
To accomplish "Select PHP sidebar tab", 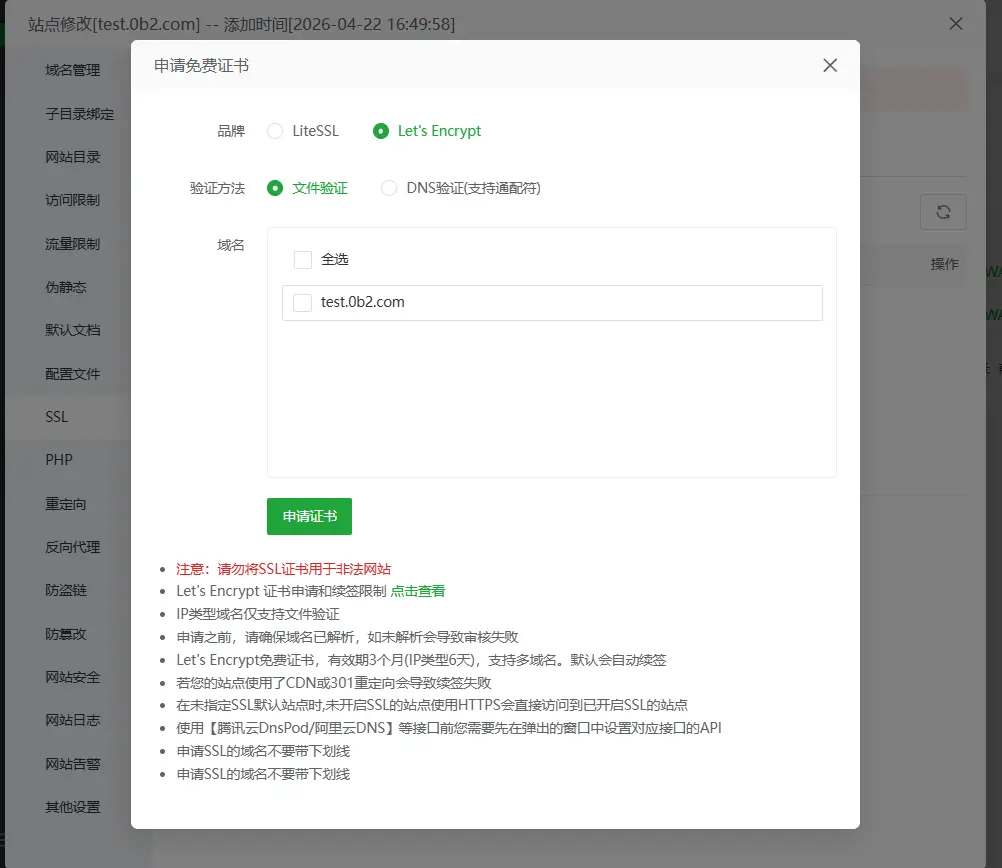I will pos(58,460).
